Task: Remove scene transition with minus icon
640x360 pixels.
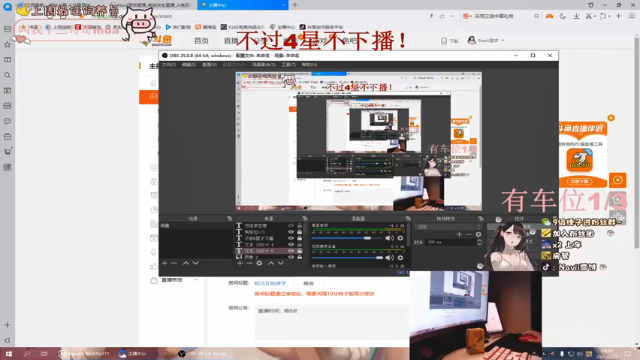Action: 469,234
